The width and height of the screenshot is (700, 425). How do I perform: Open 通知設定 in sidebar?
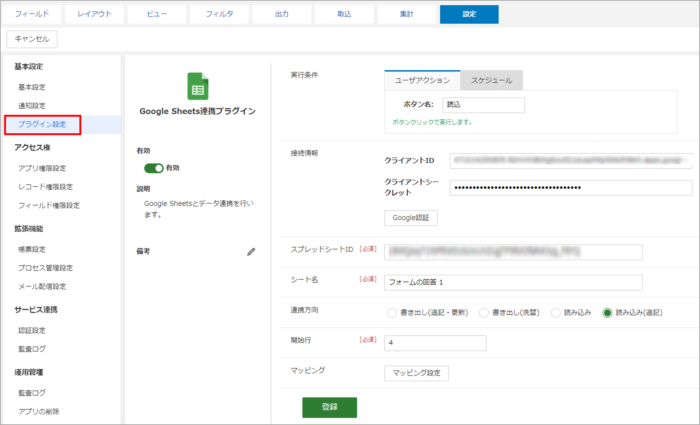click(32, 106)
